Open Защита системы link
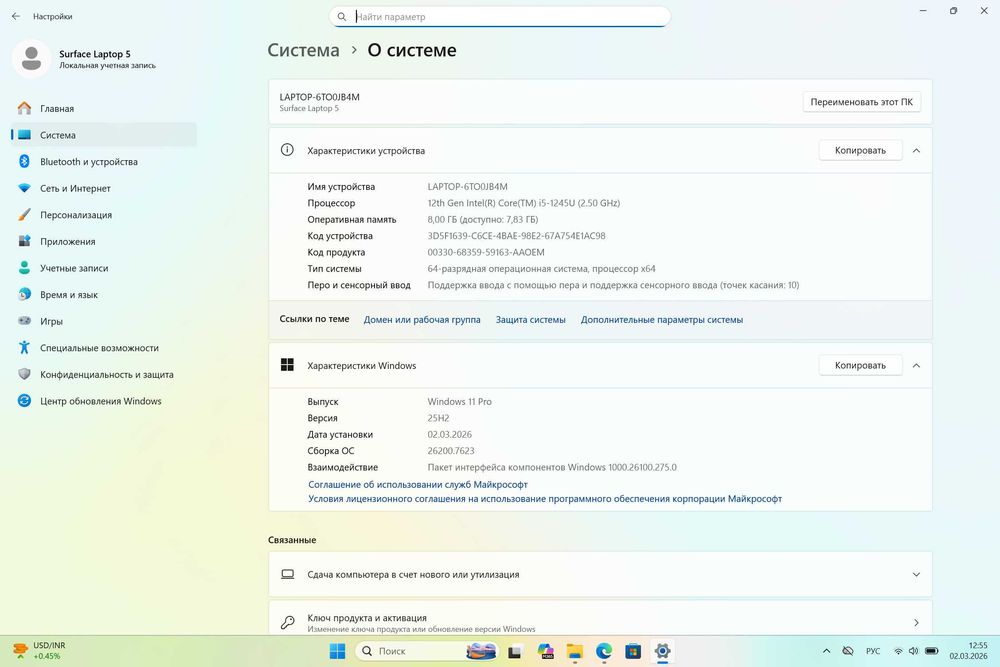Screen dimensions: 1000x667 coord(531,320)
